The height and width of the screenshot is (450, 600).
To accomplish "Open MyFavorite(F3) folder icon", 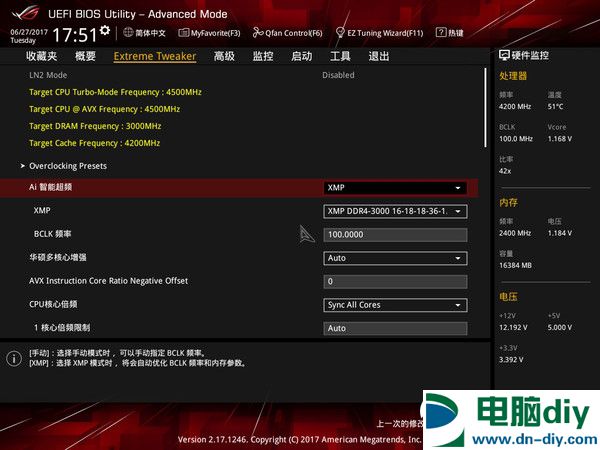I will [x=184, y=33].
